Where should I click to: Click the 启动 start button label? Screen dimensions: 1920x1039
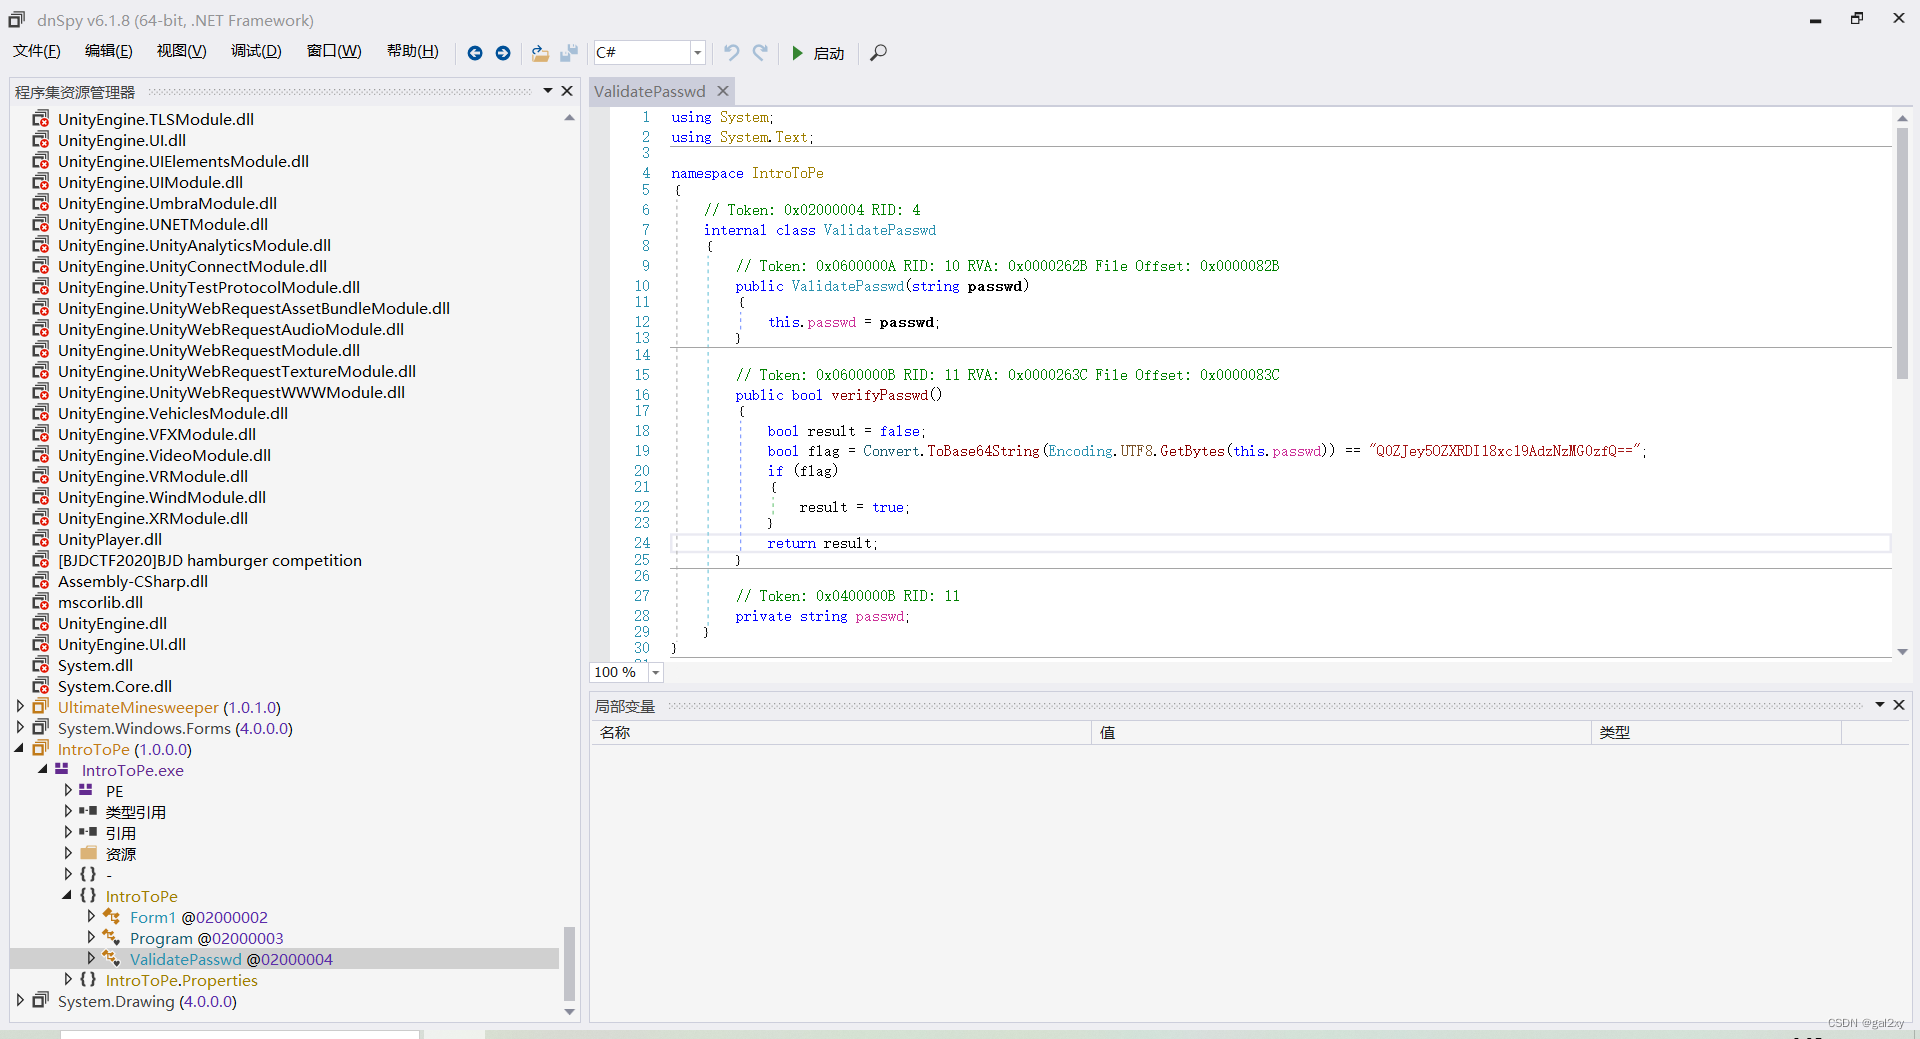[829, 54]
